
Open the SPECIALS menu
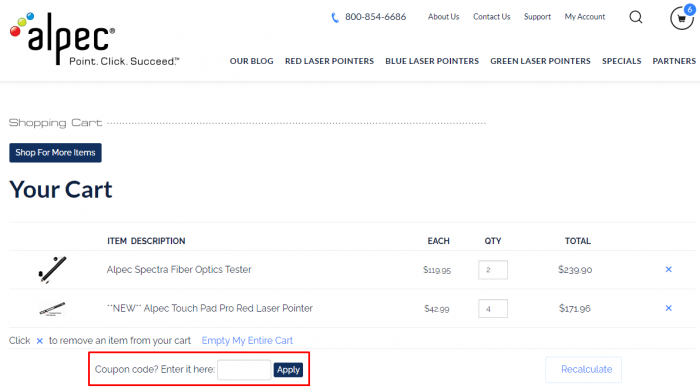[x=621, y=61]
